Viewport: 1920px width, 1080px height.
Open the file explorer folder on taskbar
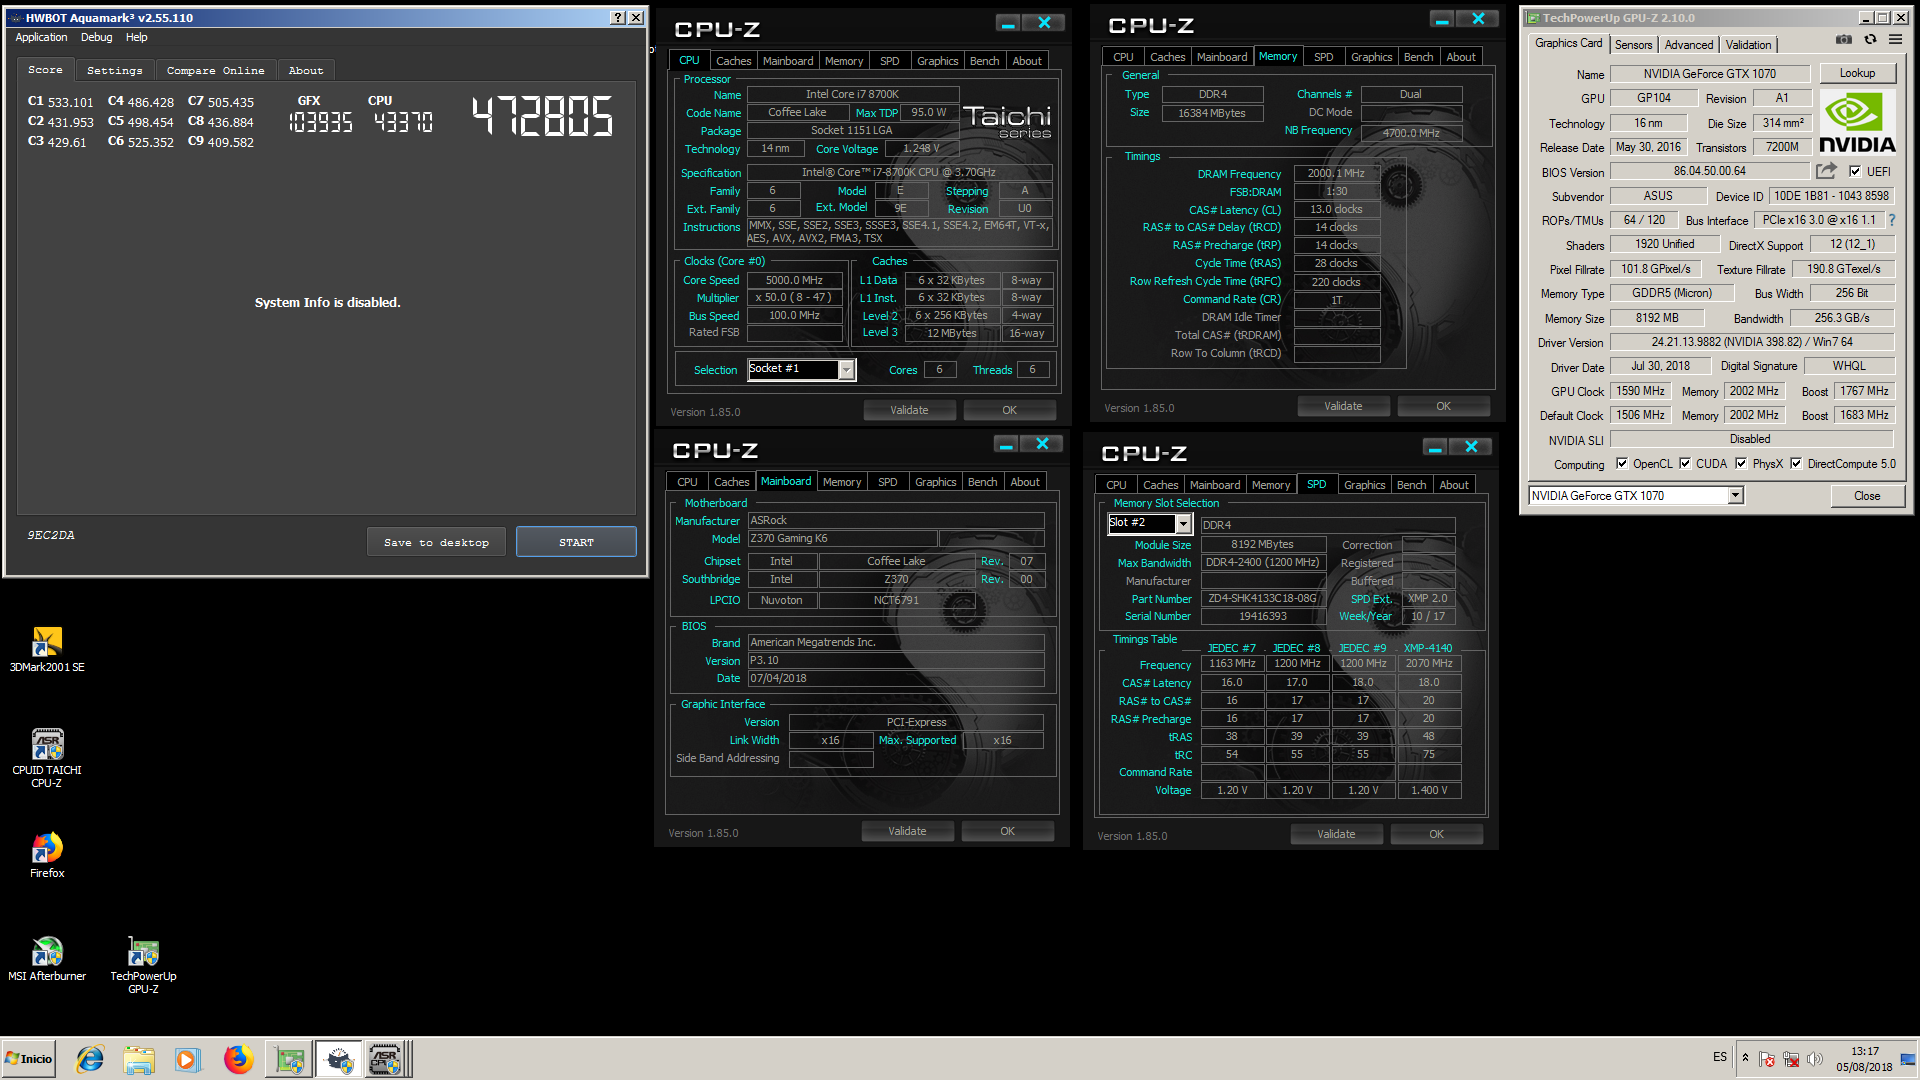[x=139, y=1059]
